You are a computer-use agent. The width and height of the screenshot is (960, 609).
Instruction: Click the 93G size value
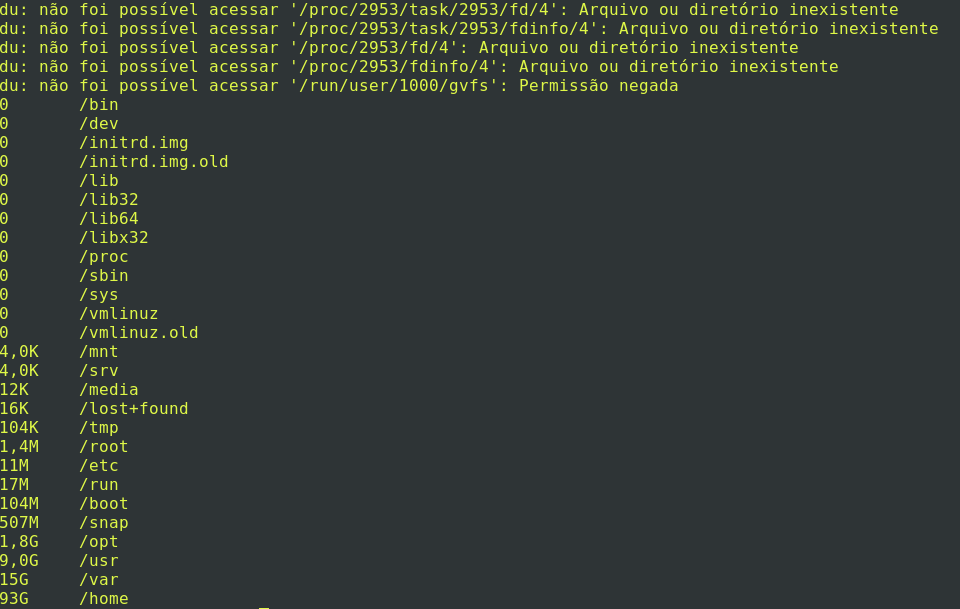15,599
